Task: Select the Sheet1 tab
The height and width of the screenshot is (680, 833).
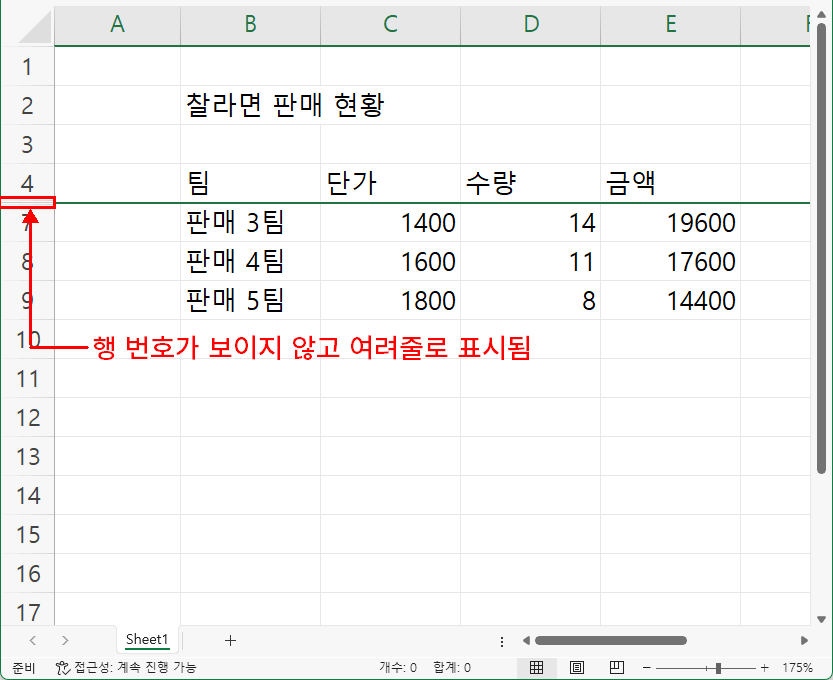Action: pyautogui.click(x=147, y=640)
